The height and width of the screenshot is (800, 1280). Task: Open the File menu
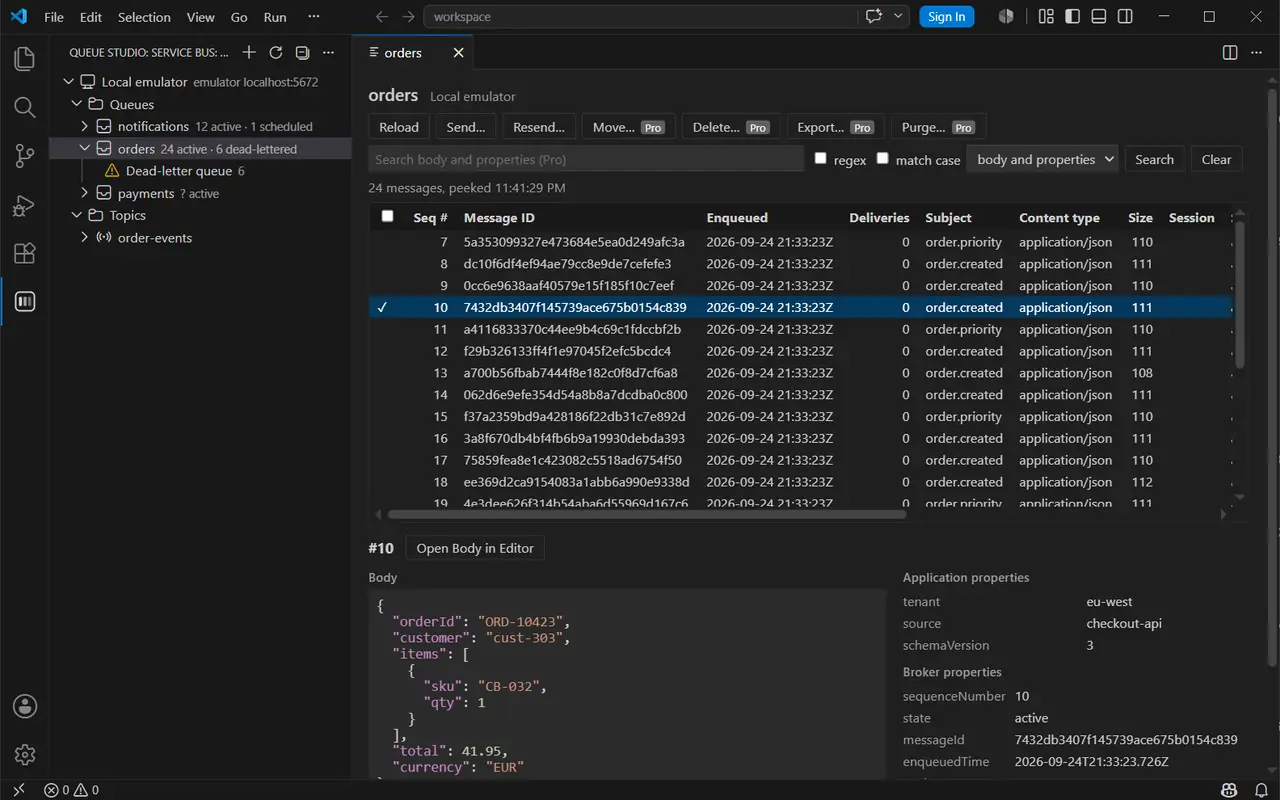point(54,17)
